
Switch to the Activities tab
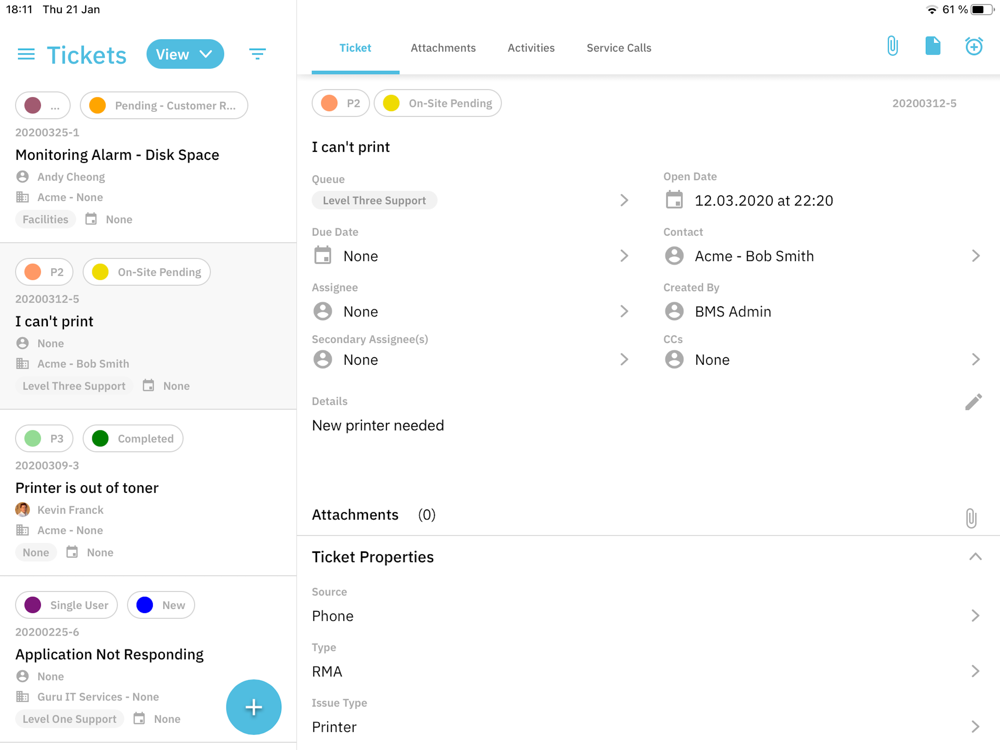point(531,48)
